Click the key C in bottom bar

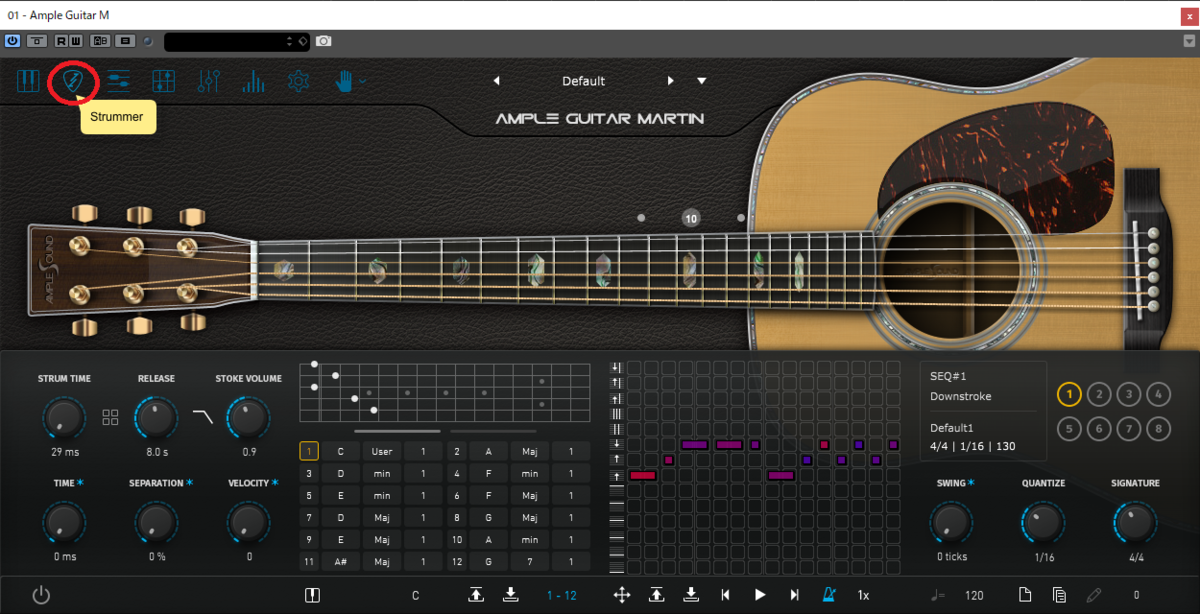click(415, 595)
